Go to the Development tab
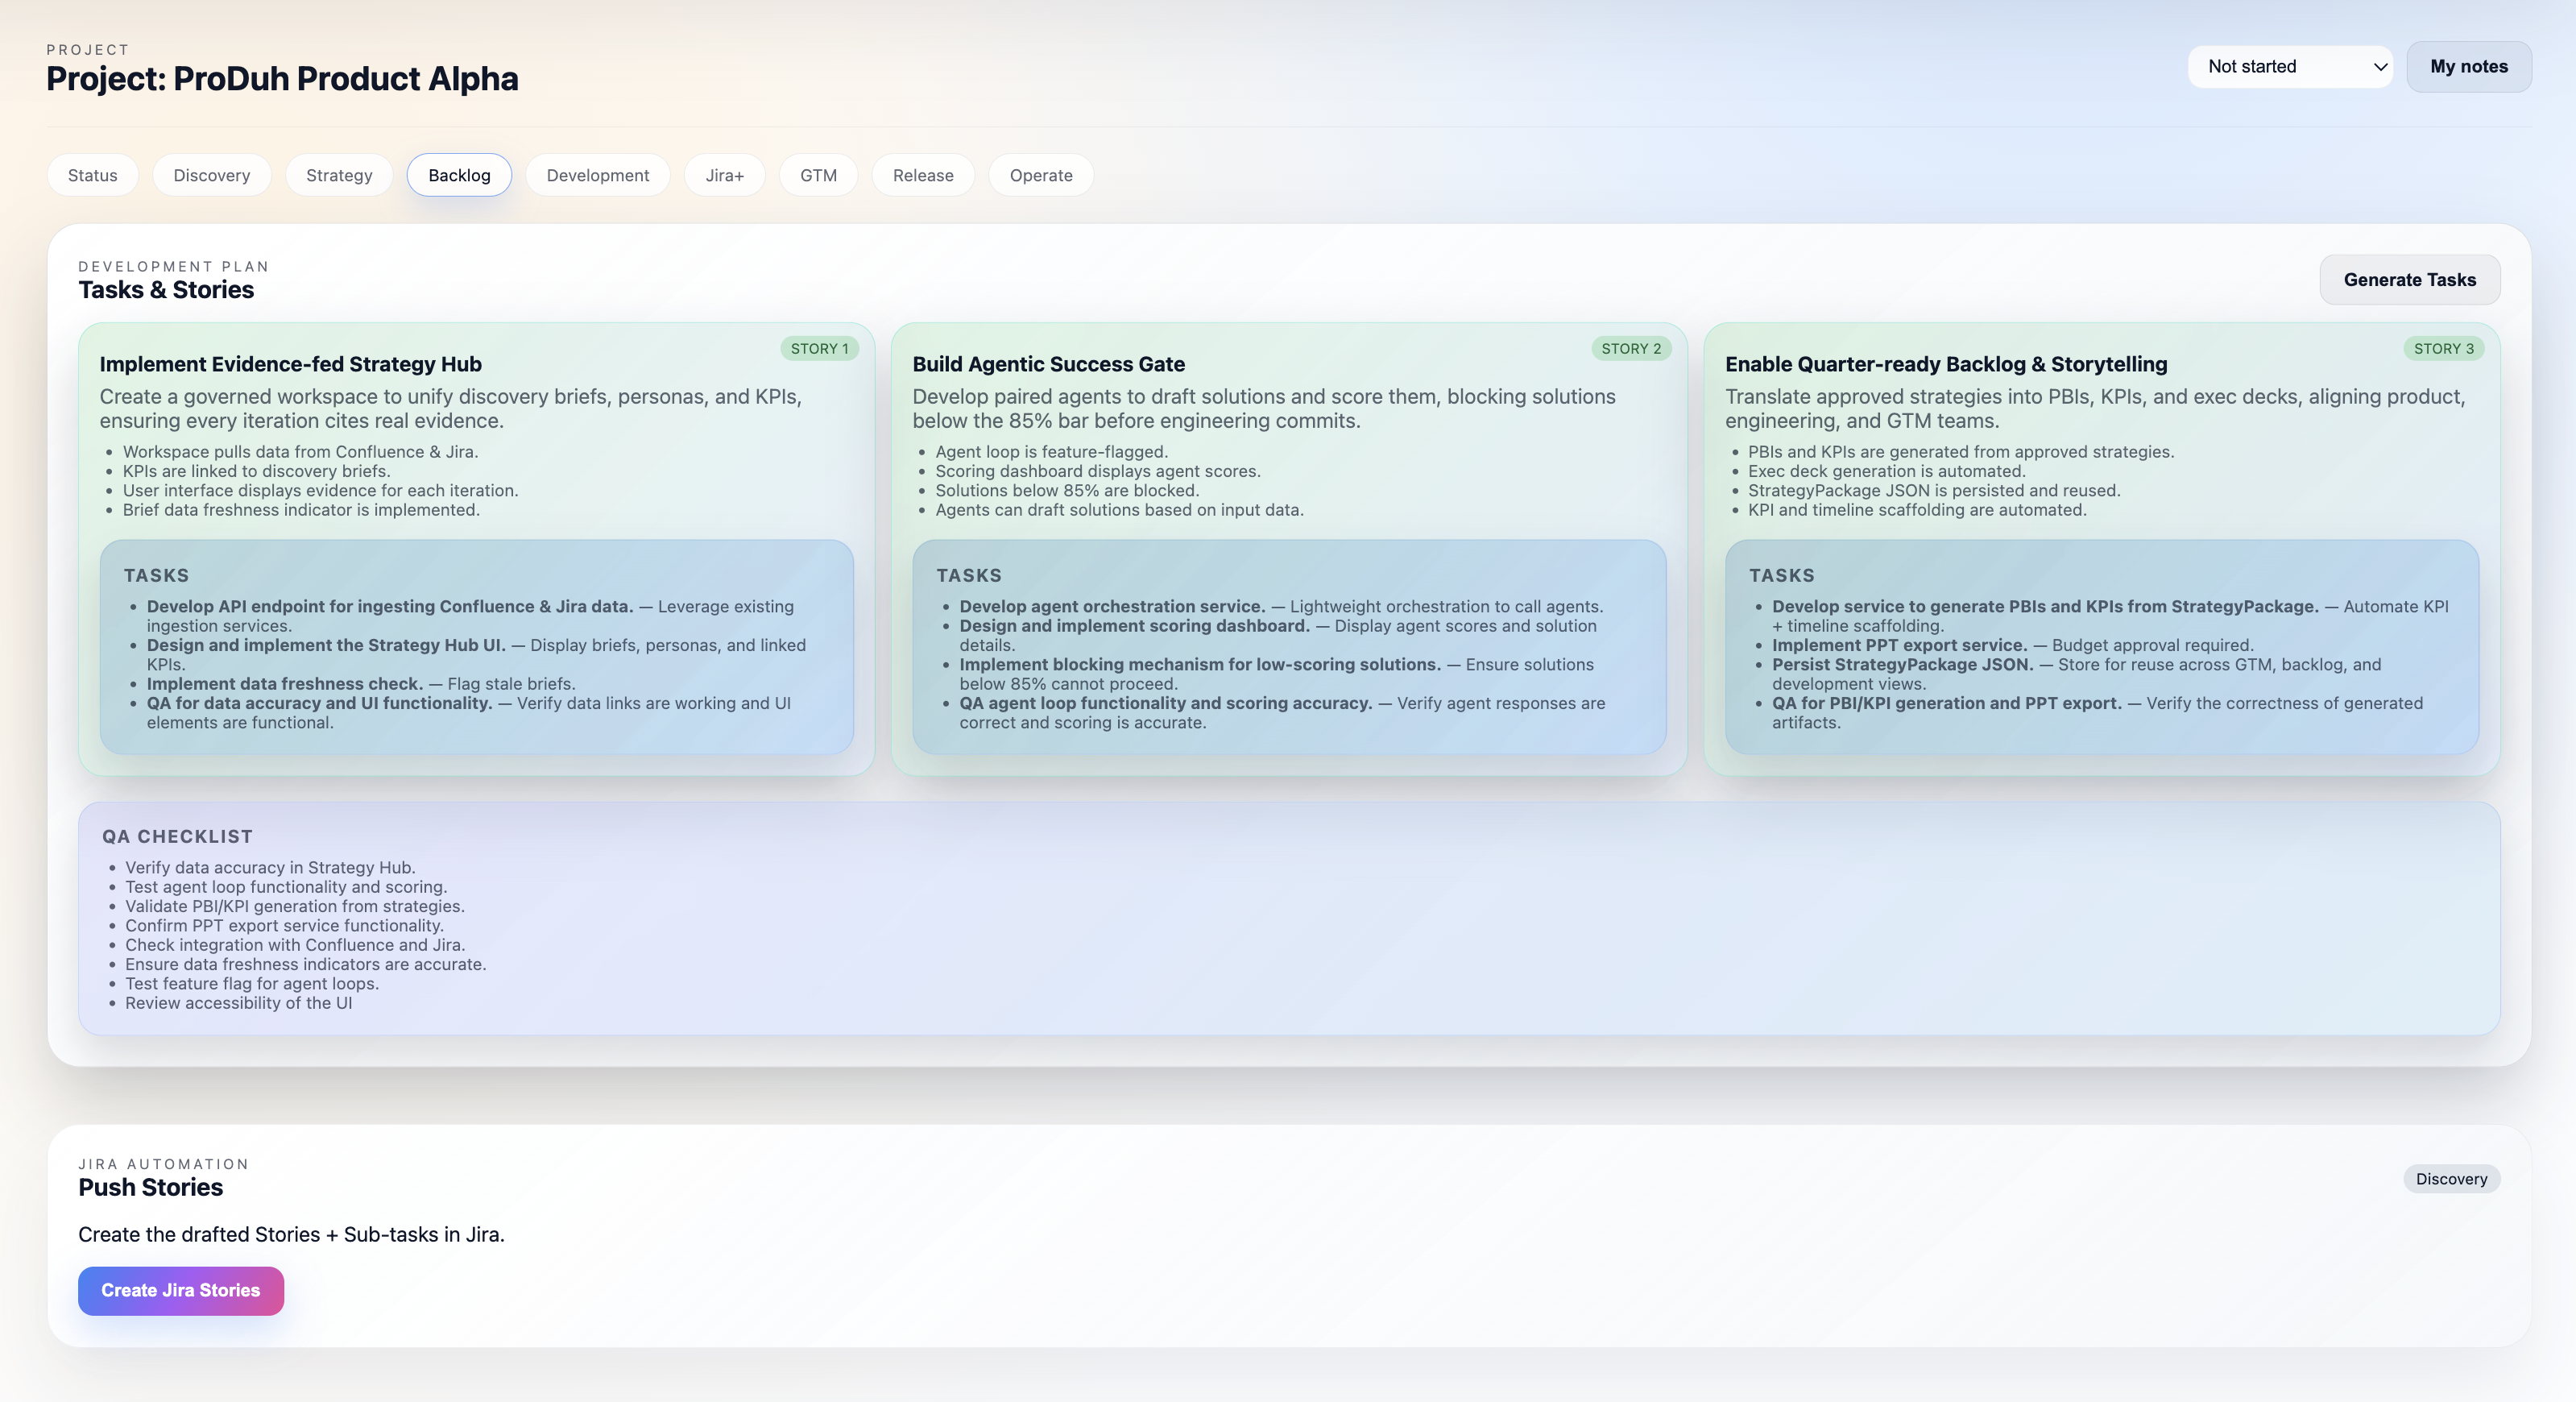This screenshot has height=1402, width=2576. [597, 175]
